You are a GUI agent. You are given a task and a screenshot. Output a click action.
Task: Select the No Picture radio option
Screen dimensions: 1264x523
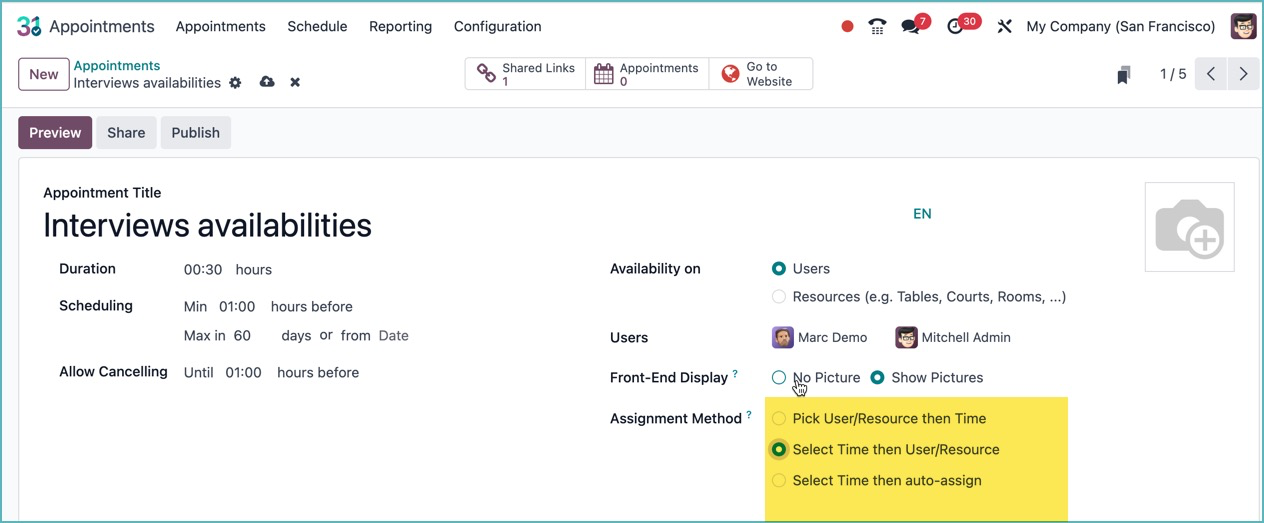point(779,378)
